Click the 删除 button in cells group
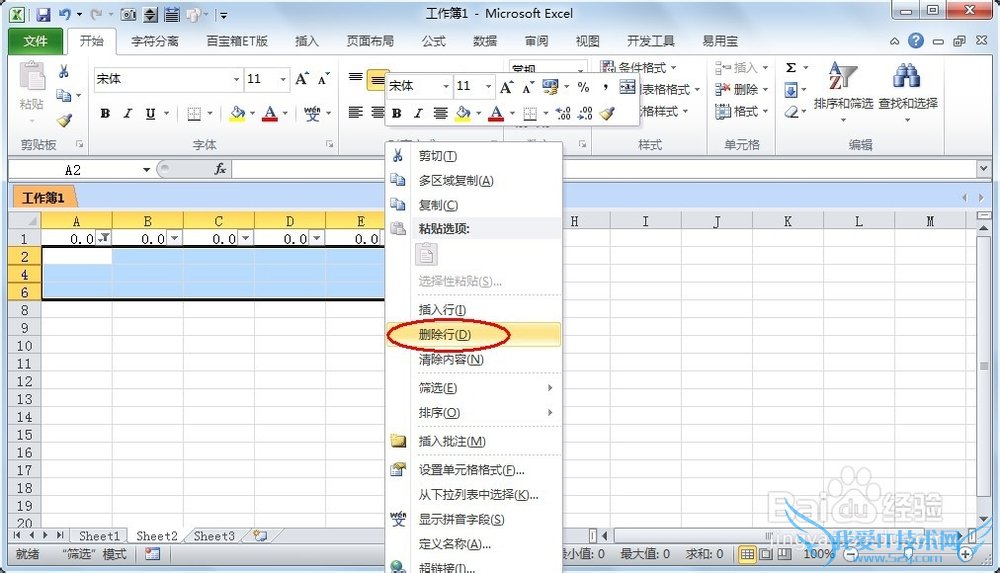This screenshot has height=573, width=1000. point(741,89)
